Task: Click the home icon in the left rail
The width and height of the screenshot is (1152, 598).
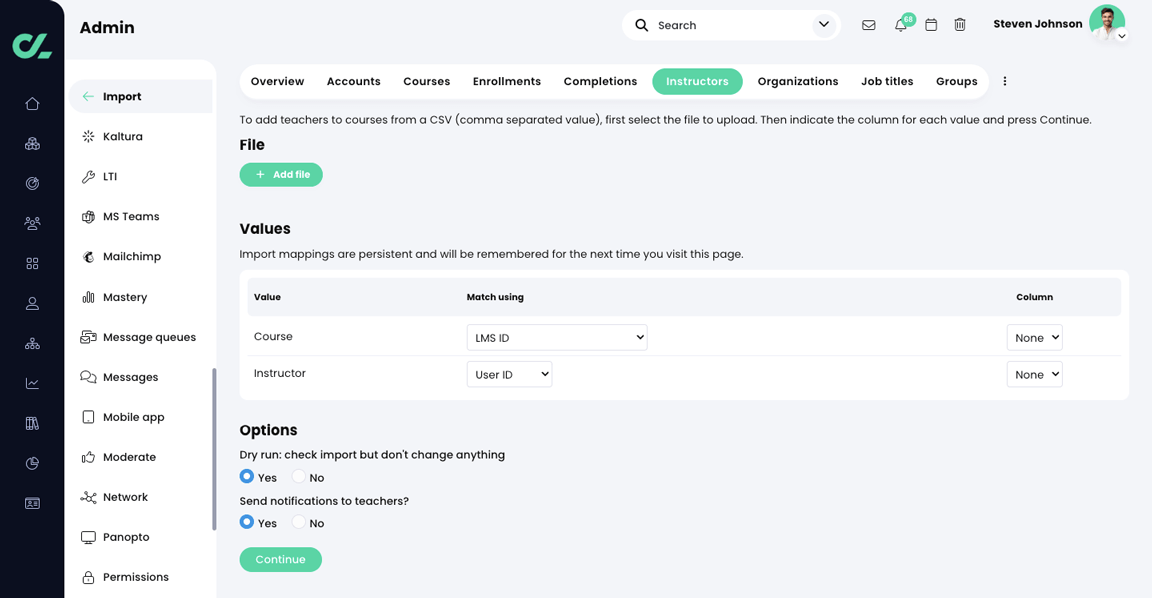Action: tap(32, 103)
